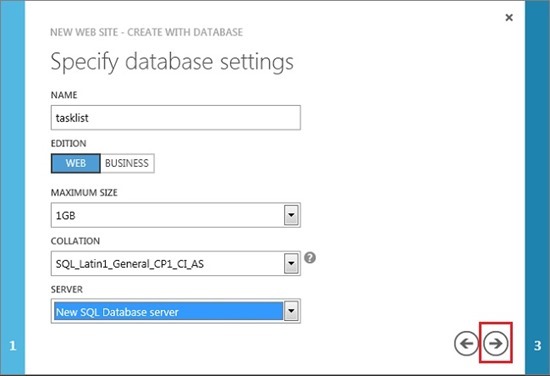Close the dialog with the X
The width and height of the screenshot is (550, 376).
pos(509,17)
